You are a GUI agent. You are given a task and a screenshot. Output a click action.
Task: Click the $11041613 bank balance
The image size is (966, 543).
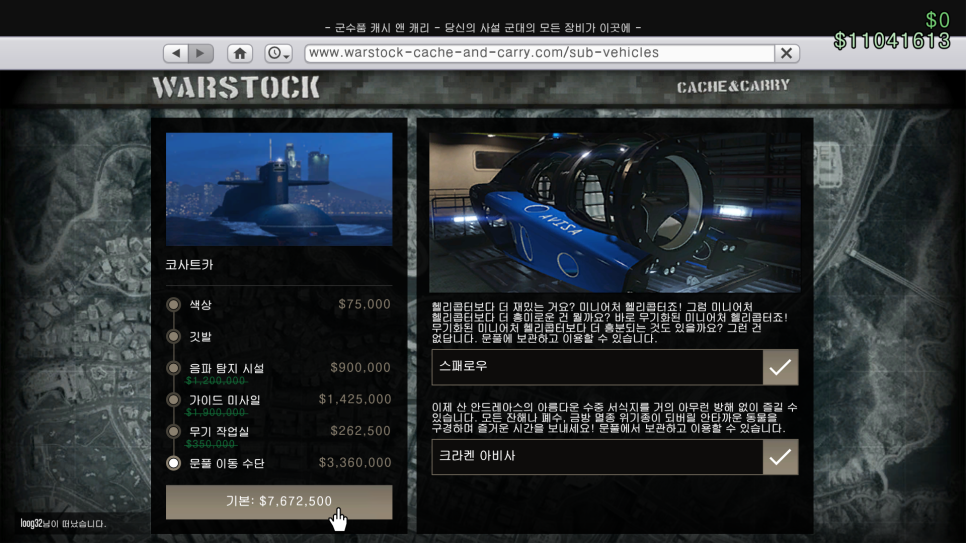(892, 41)
